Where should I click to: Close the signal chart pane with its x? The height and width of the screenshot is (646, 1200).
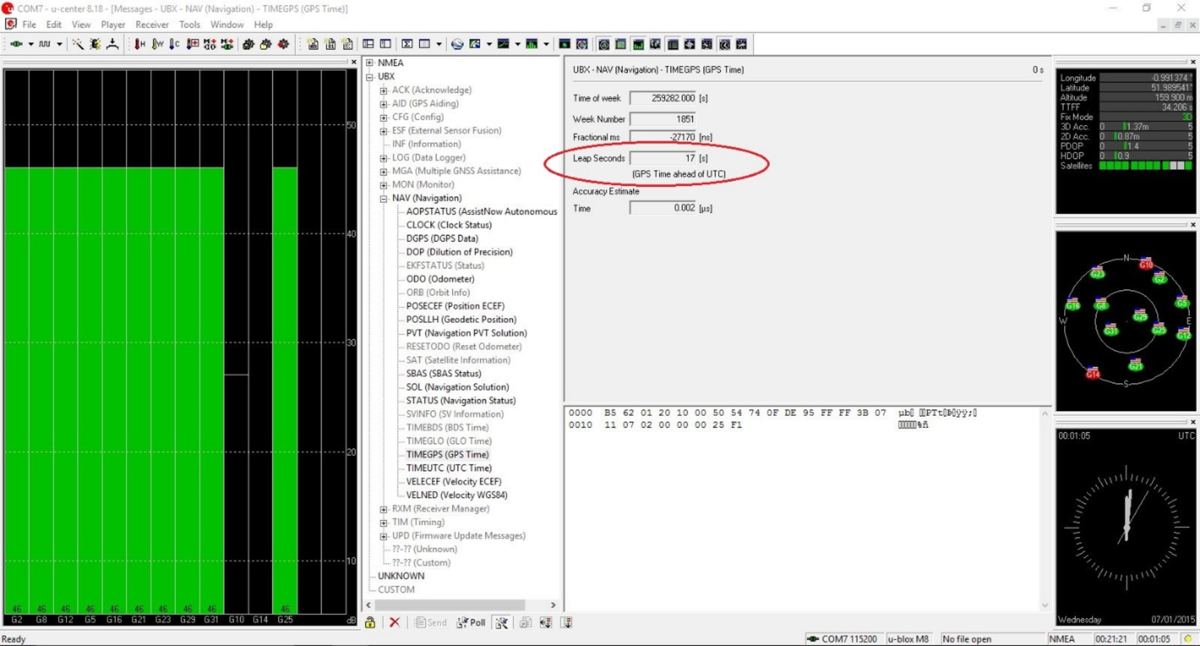point(354,62)
